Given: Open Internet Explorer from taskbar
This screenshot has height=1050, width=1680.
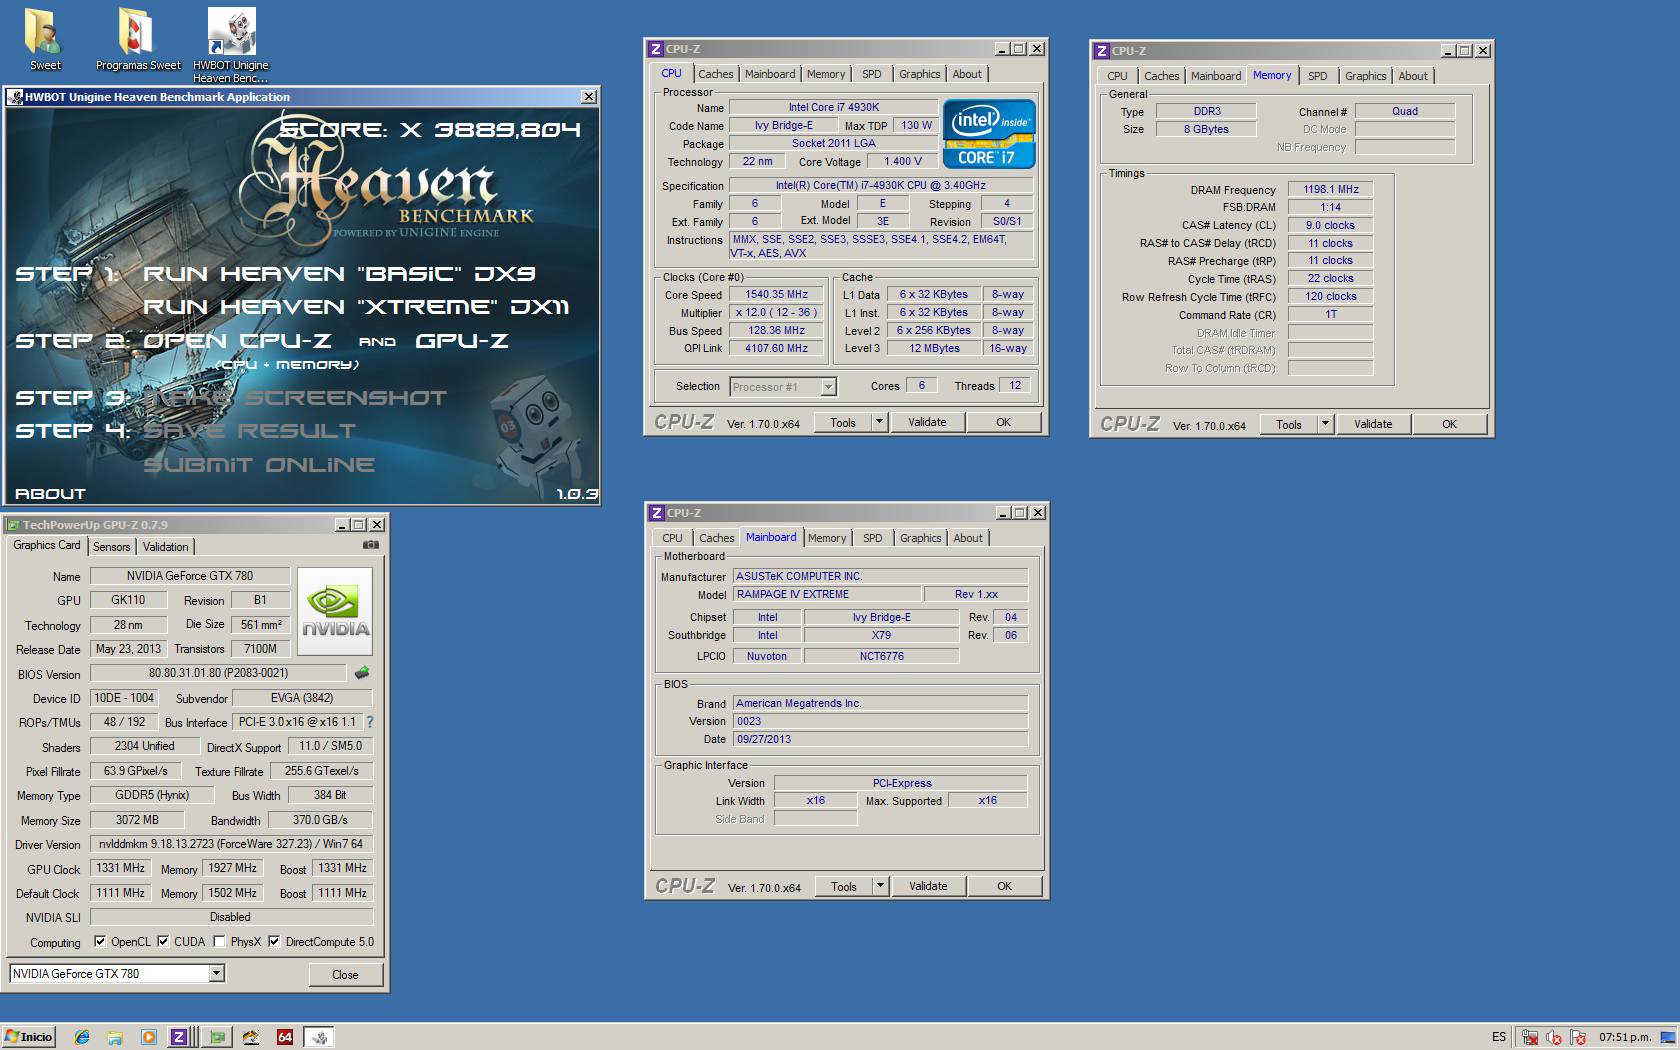Looking at the screenshot, I should [82, 1037].
